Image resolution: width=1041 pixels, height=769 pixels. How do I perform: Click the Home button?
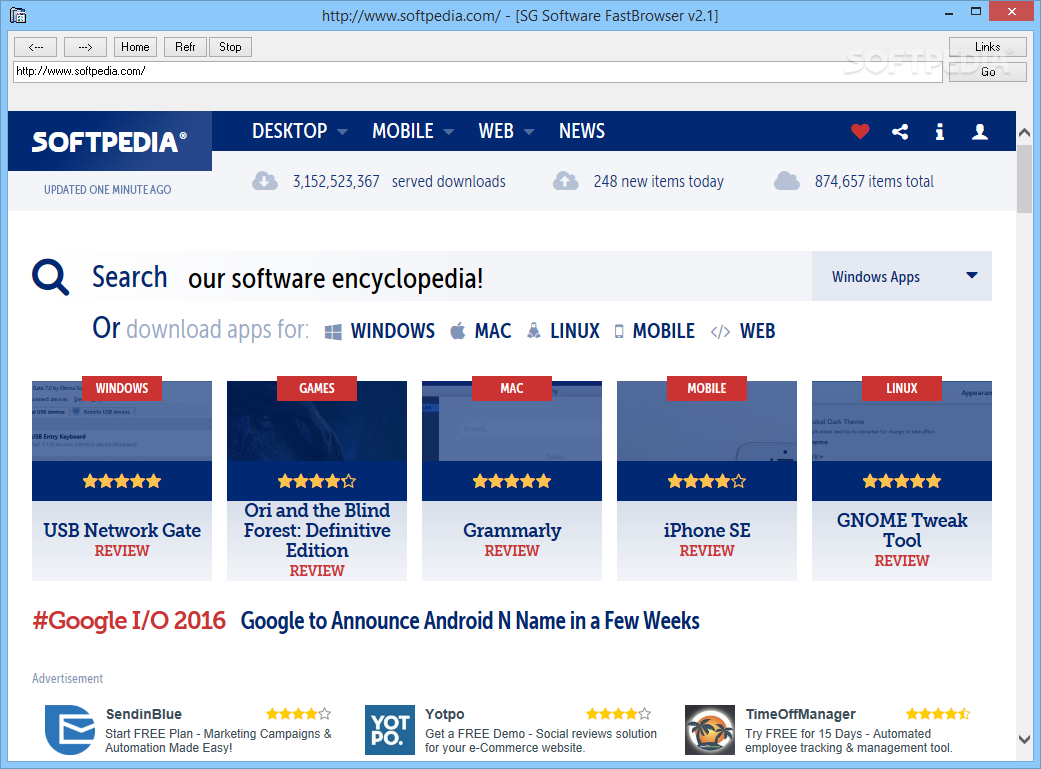point(135,47)
